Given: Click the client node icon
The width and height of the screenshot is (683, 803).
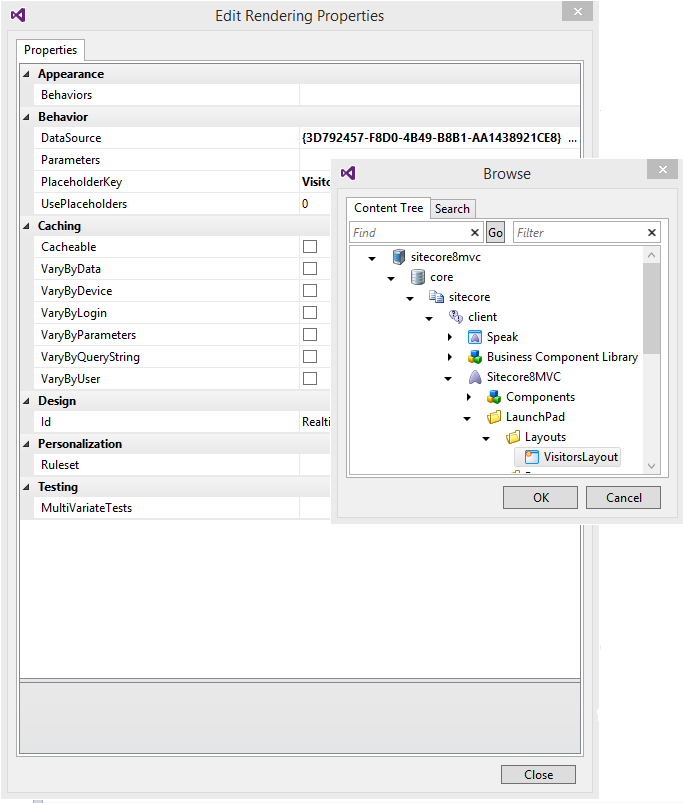Looking at the screenshot, I should (456, 317).
